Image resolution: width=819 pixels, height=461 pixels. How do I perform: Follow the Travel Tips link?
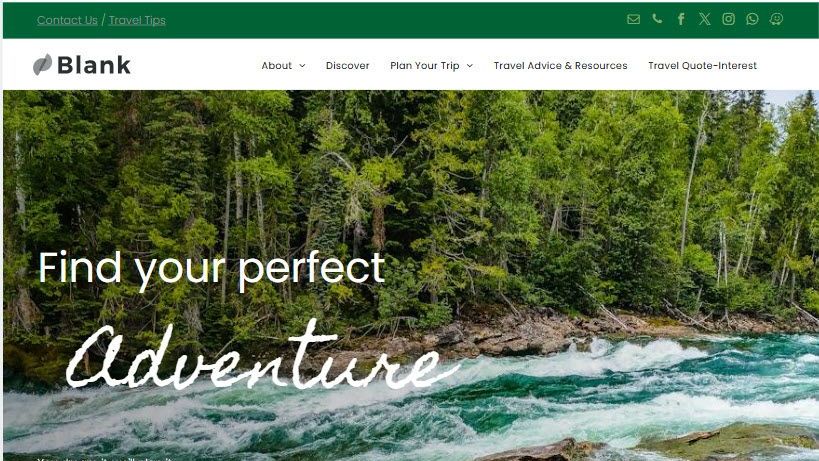point(137,20)
